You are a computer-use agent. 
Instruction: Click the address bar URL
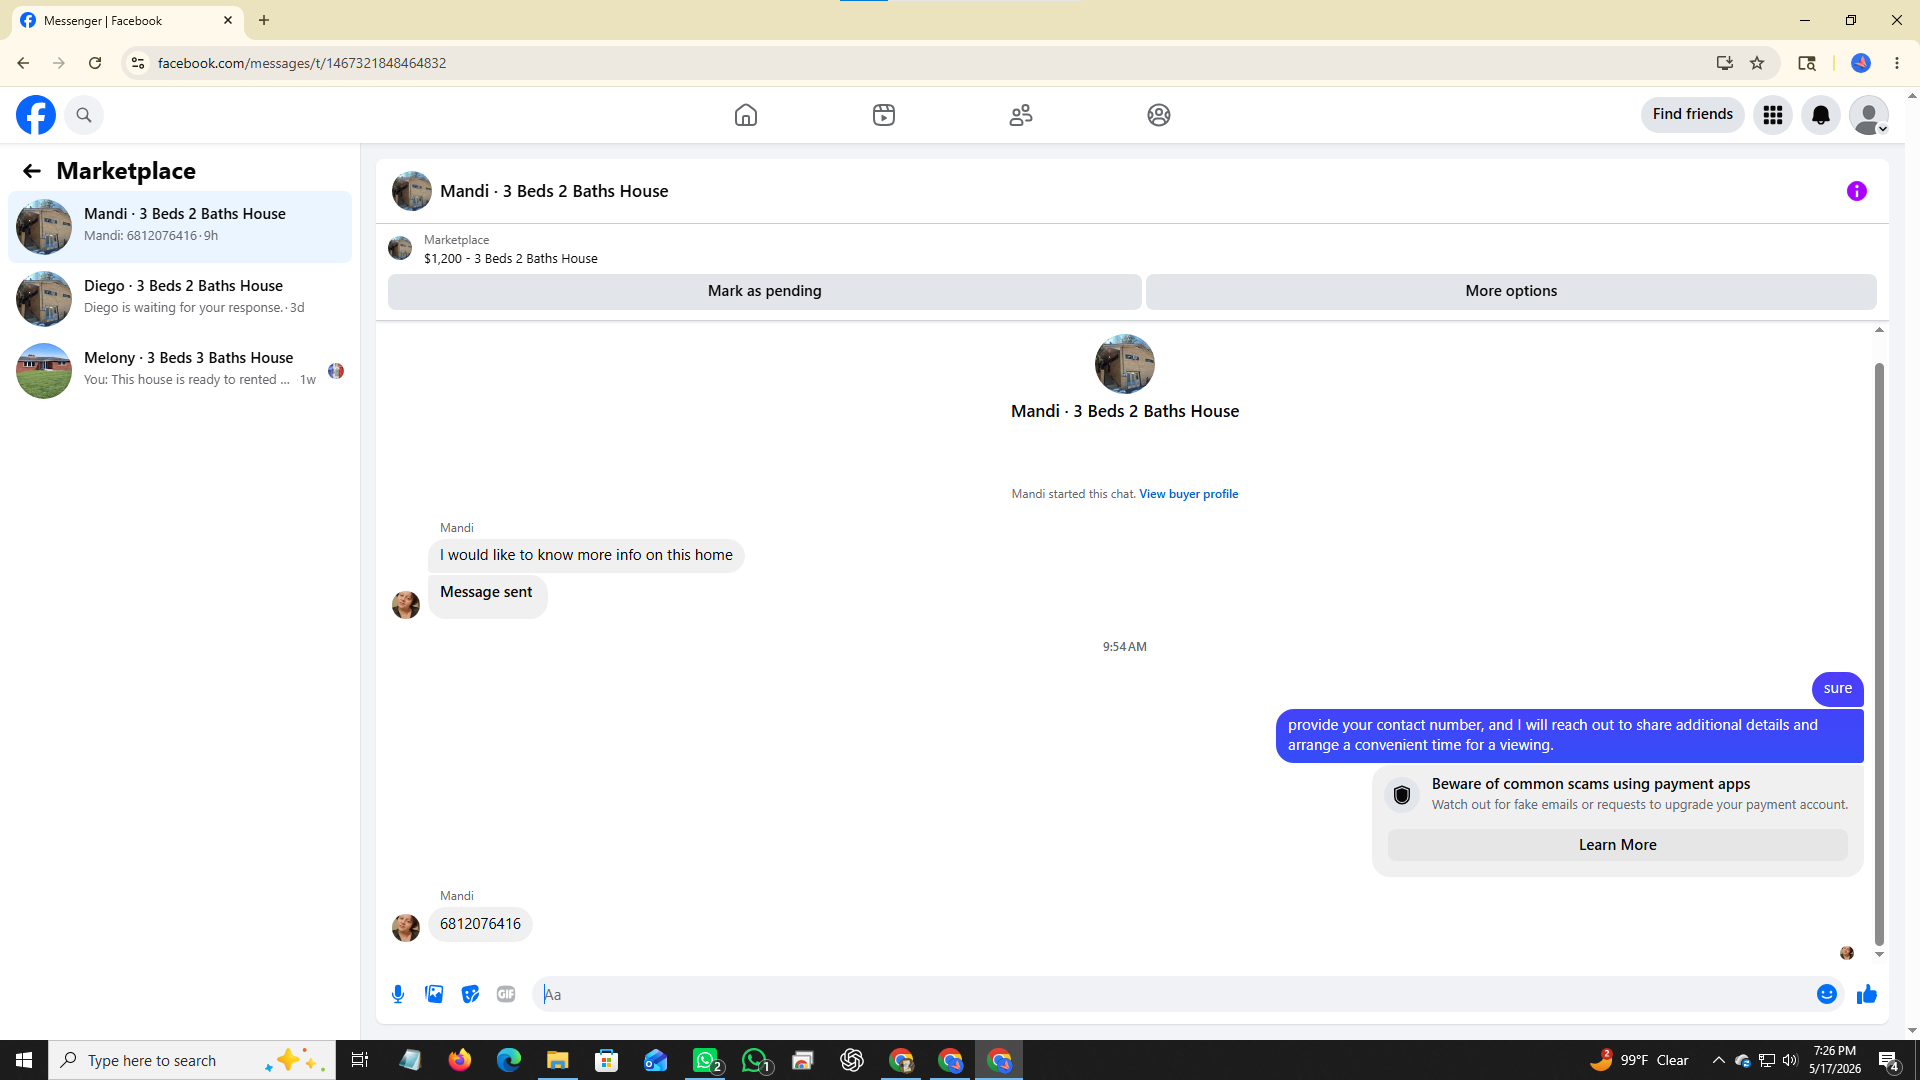(x=302, y=63)
